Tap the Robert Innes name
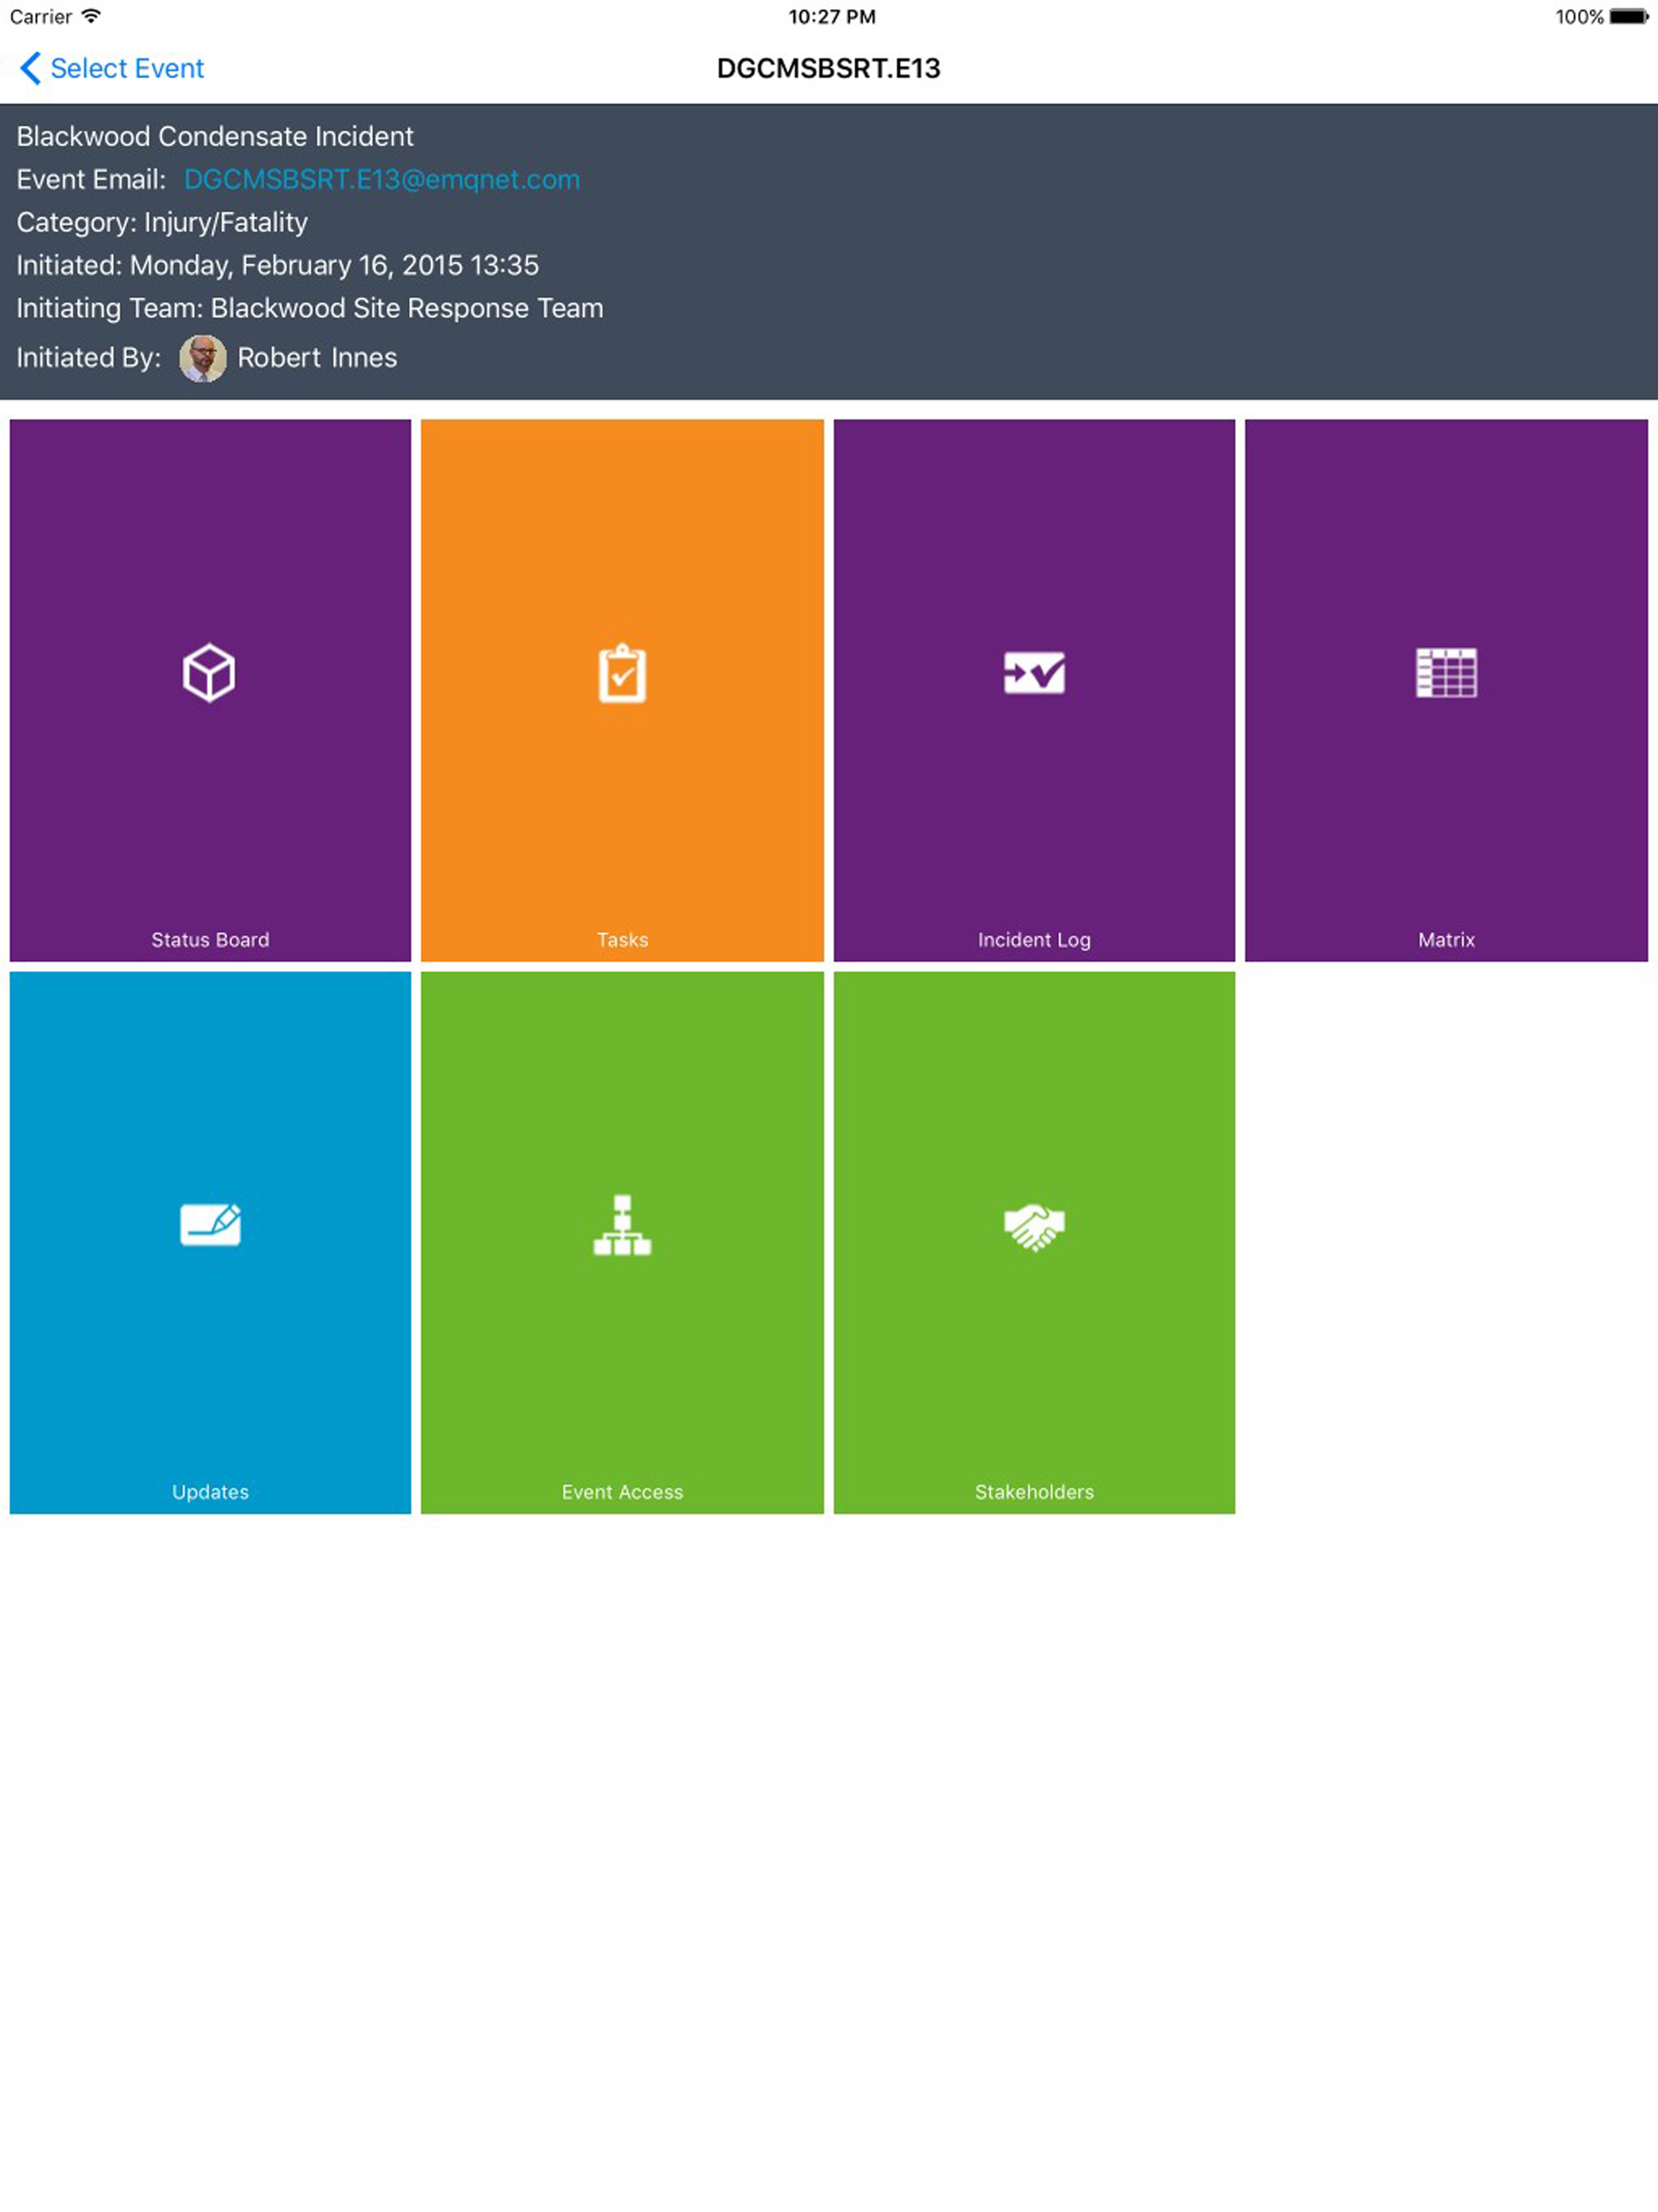Viewport: 1658px width, 2212px height. pos(317,358)
